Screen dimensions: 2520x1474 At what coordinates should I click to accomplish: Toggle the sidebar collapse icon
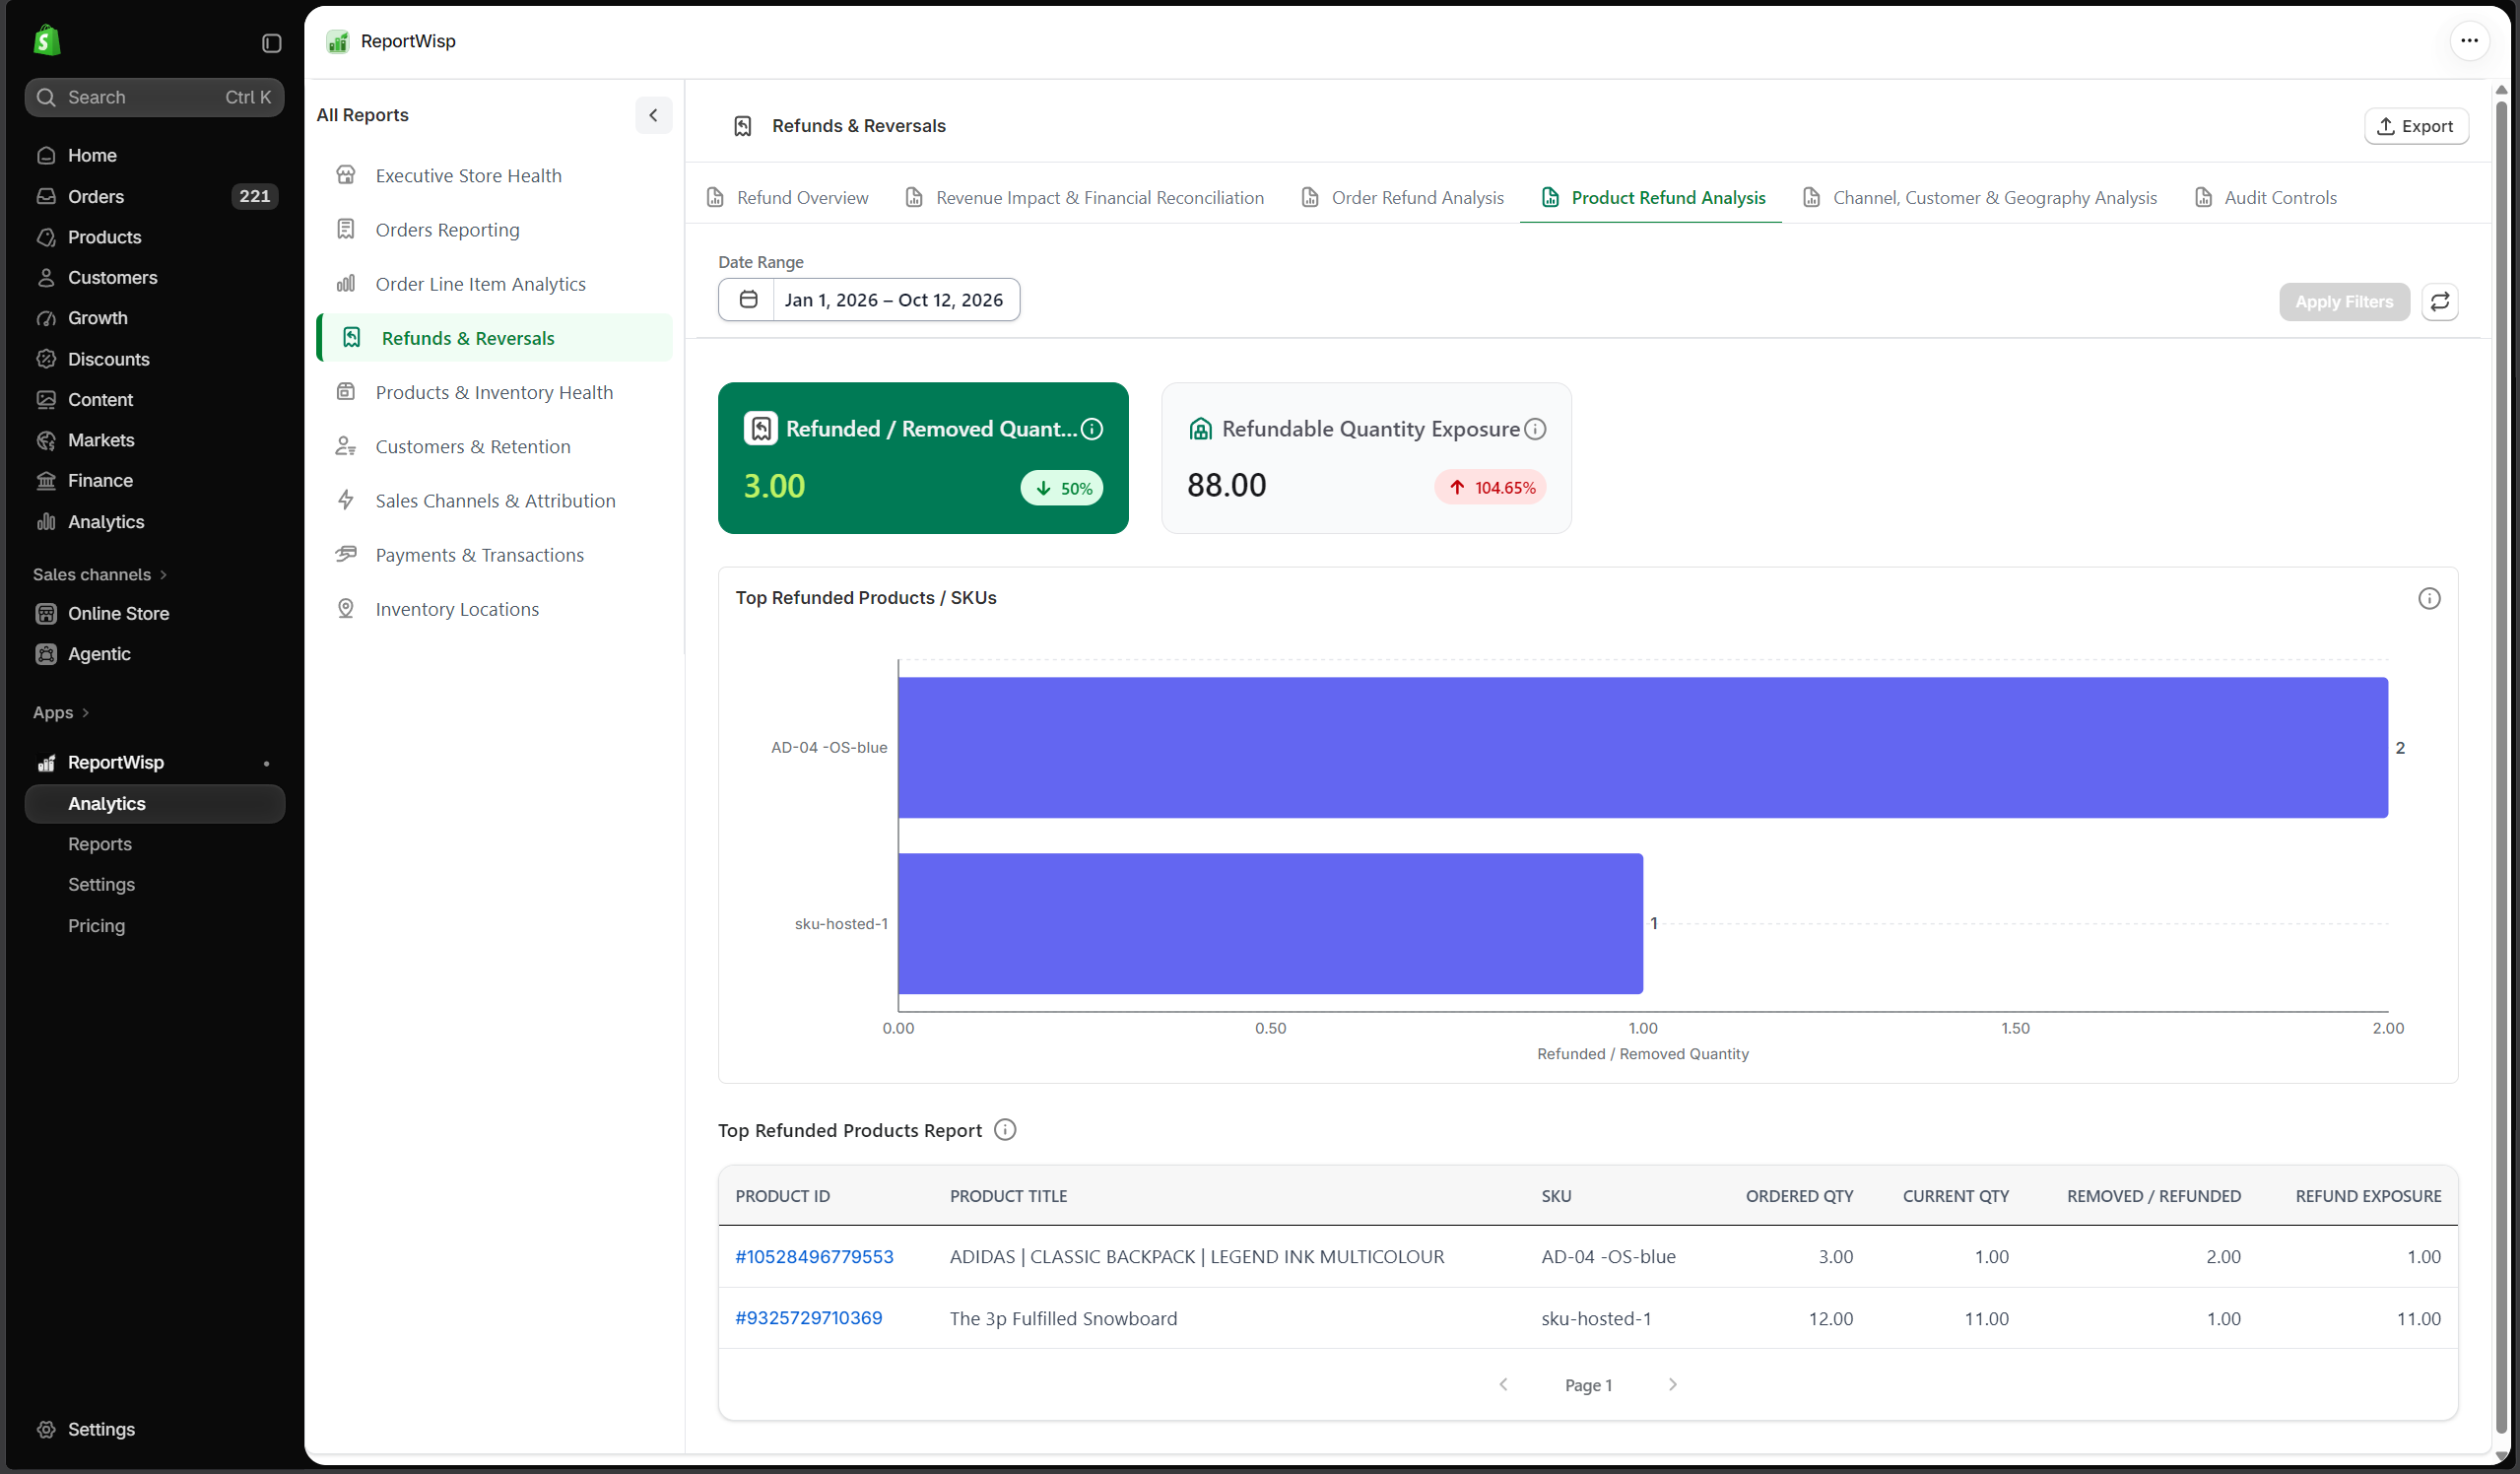click(271, 43)
